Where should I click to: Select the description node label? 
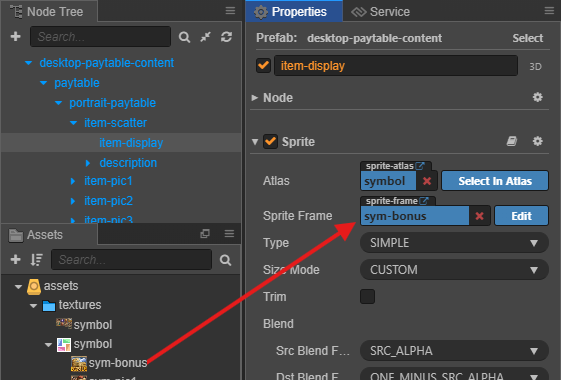click(128, 163)
